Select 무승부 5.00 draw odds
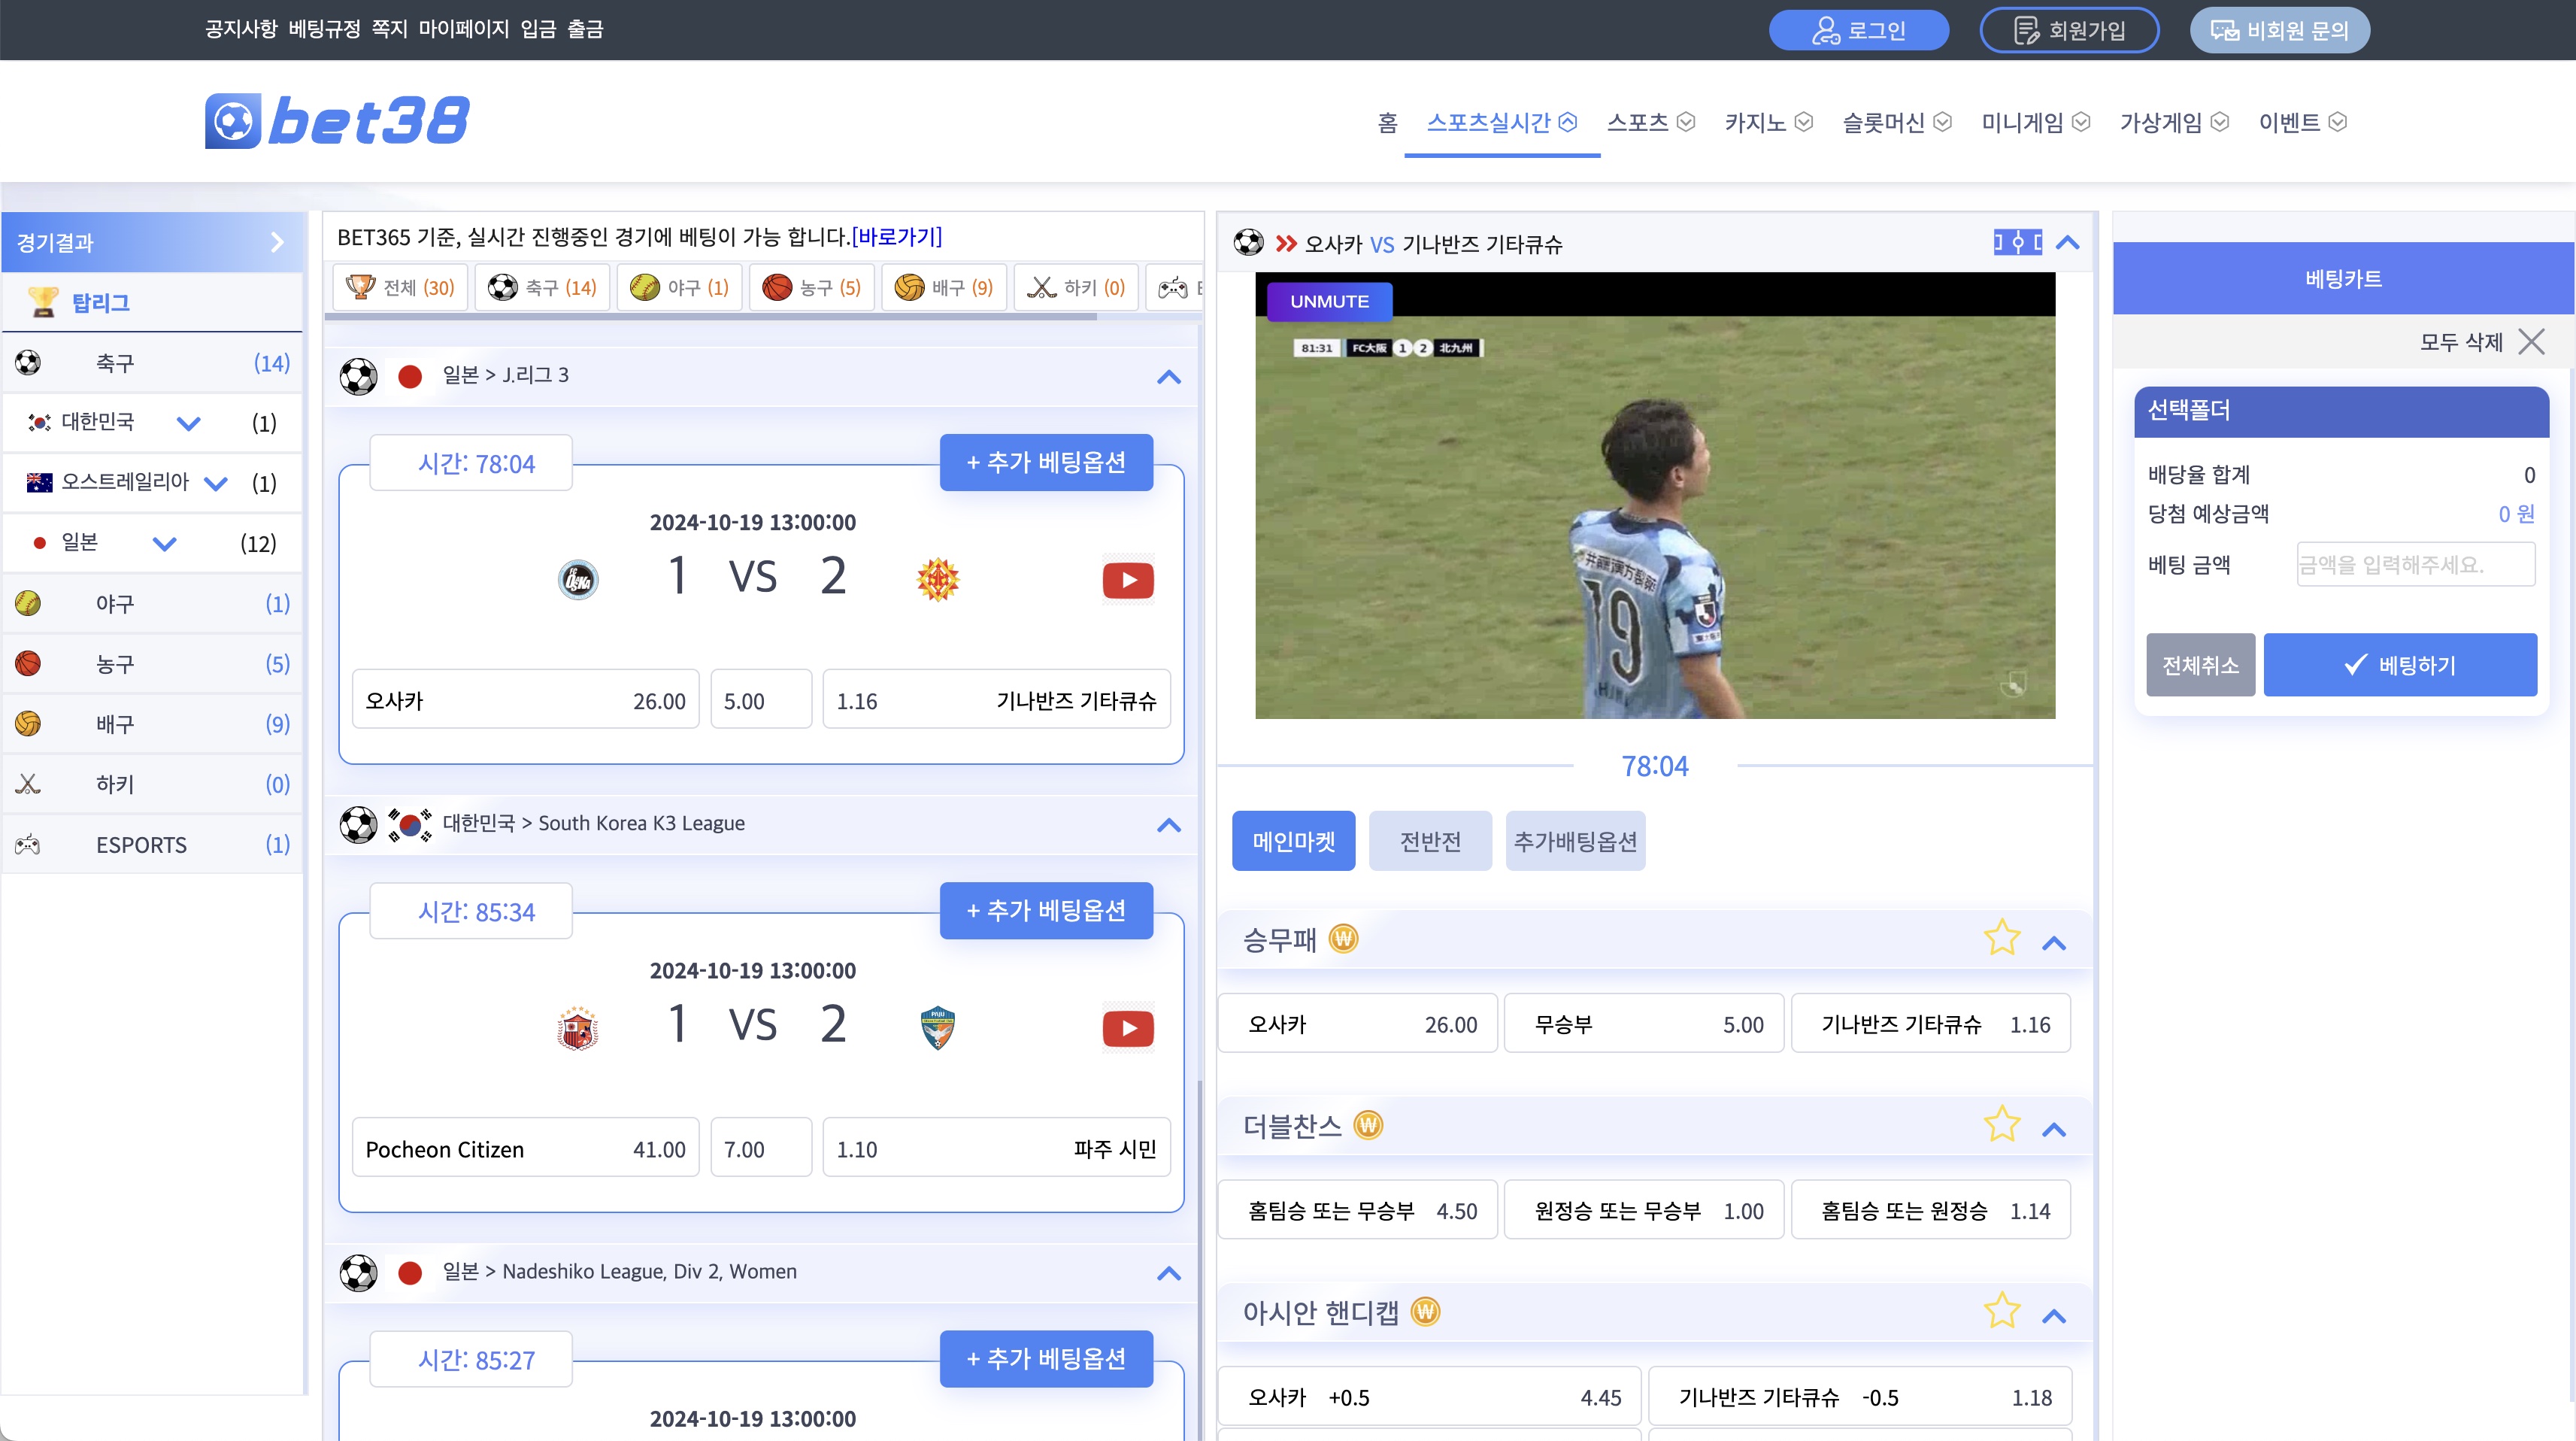The image size is (2576, 1441). click(1643, 1024)
